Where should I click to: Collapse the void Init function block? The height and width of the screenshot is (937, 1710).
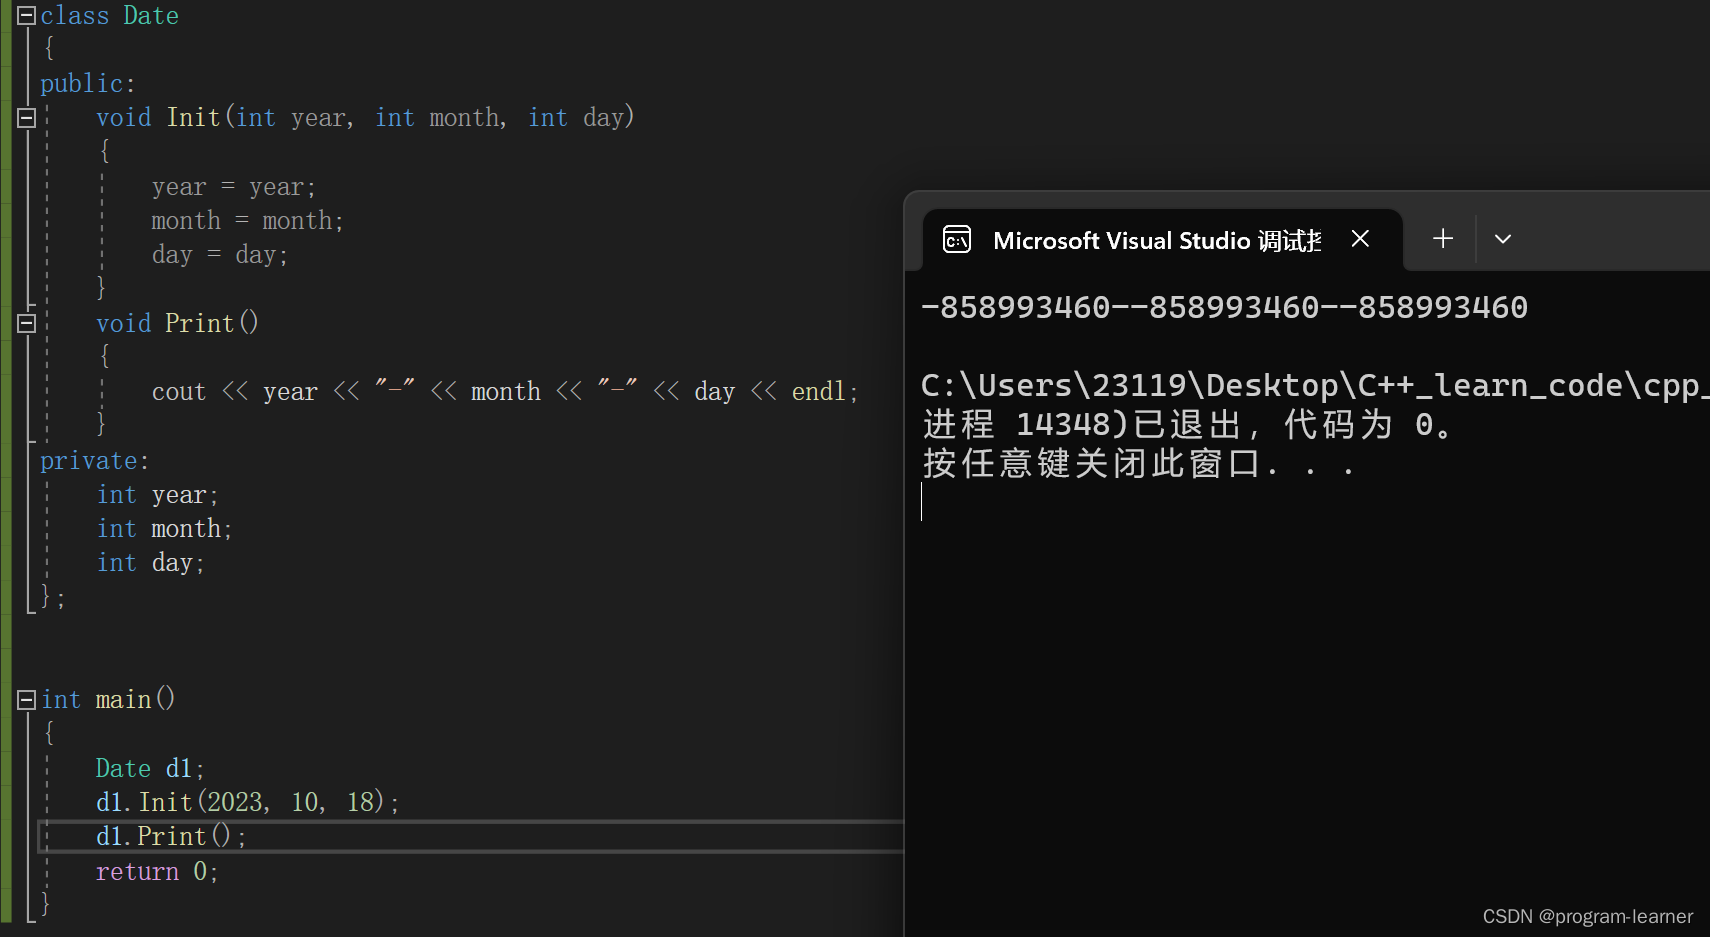tap(27, 118)
